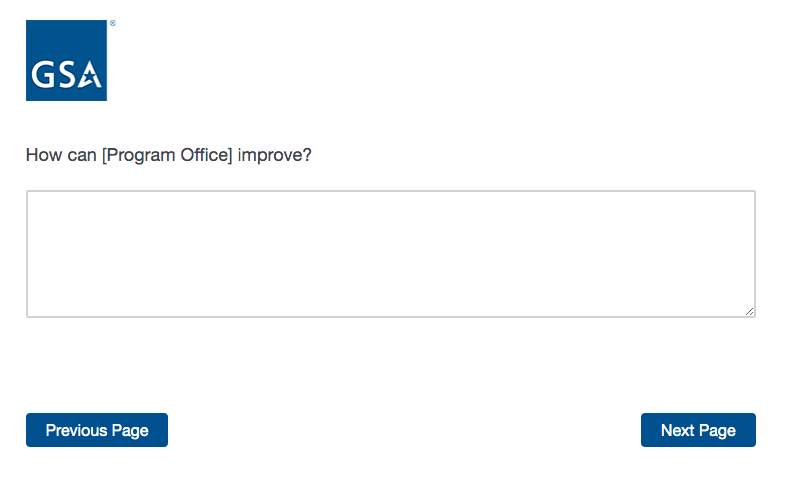Image resolution: width=802 pixels, height=482 pixels.
Task: Click the word "Page" on the Previous button
Action: (130, 430)
